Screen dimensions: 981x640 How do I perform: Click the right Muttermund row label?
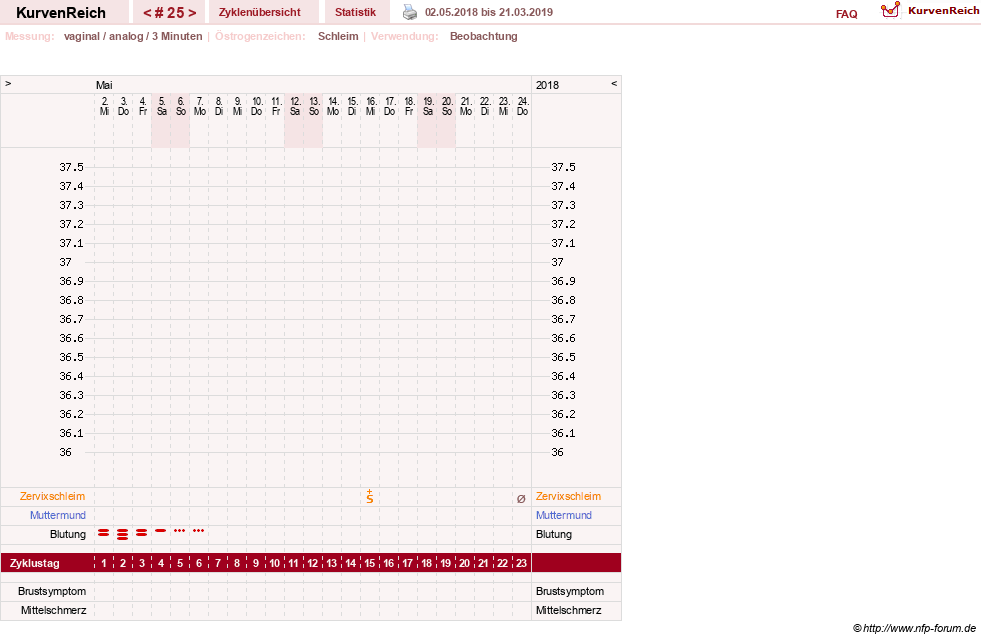click(564, 515)
